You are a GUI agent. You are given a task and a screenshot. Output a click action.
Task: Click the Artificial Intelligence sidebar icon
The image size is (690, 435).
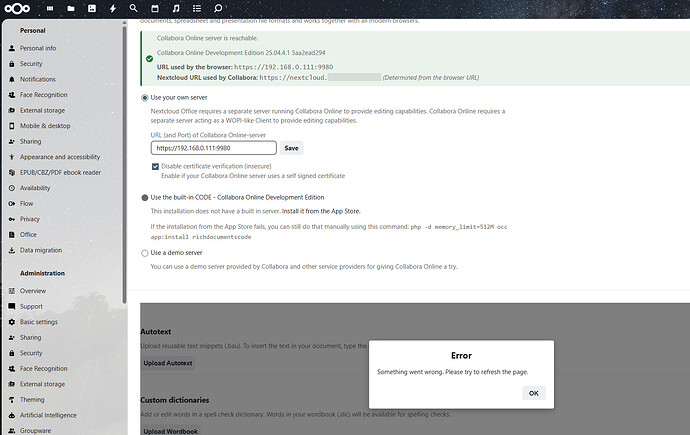(x=12, y=415)
